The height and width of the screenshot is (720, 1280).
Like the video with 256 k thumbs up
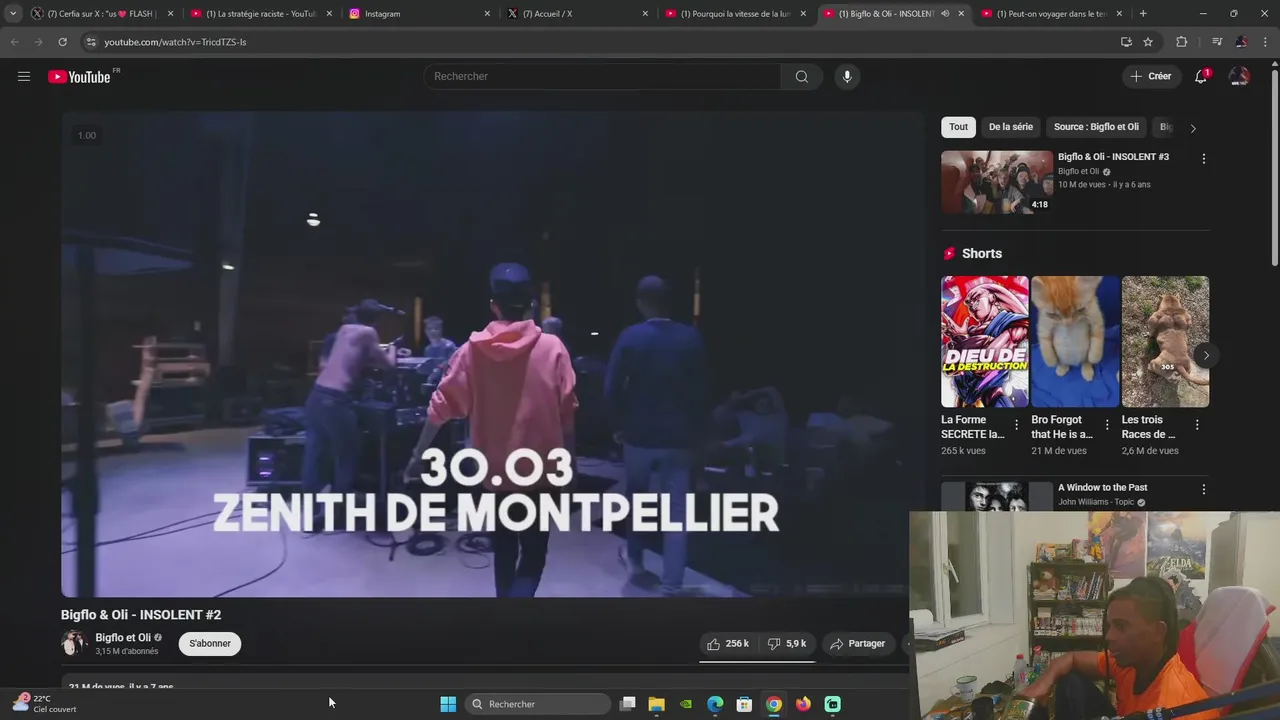click(728, 644)
